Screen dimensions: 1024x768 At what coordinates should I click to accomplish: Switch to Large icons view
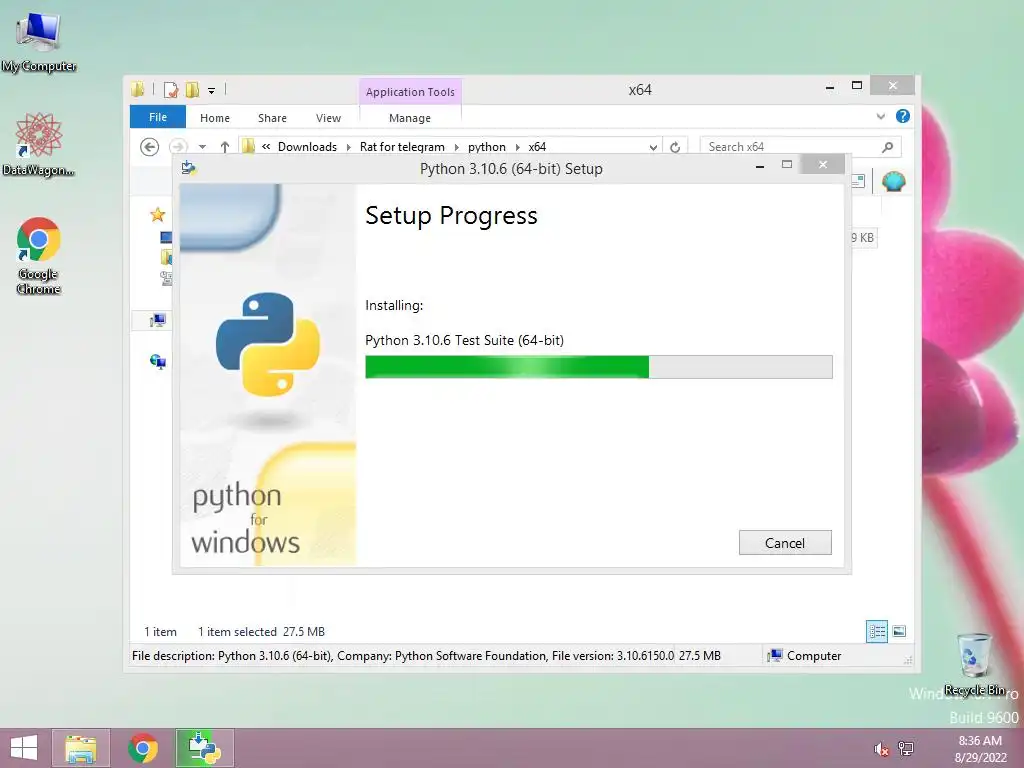click(x=899, y=632)
